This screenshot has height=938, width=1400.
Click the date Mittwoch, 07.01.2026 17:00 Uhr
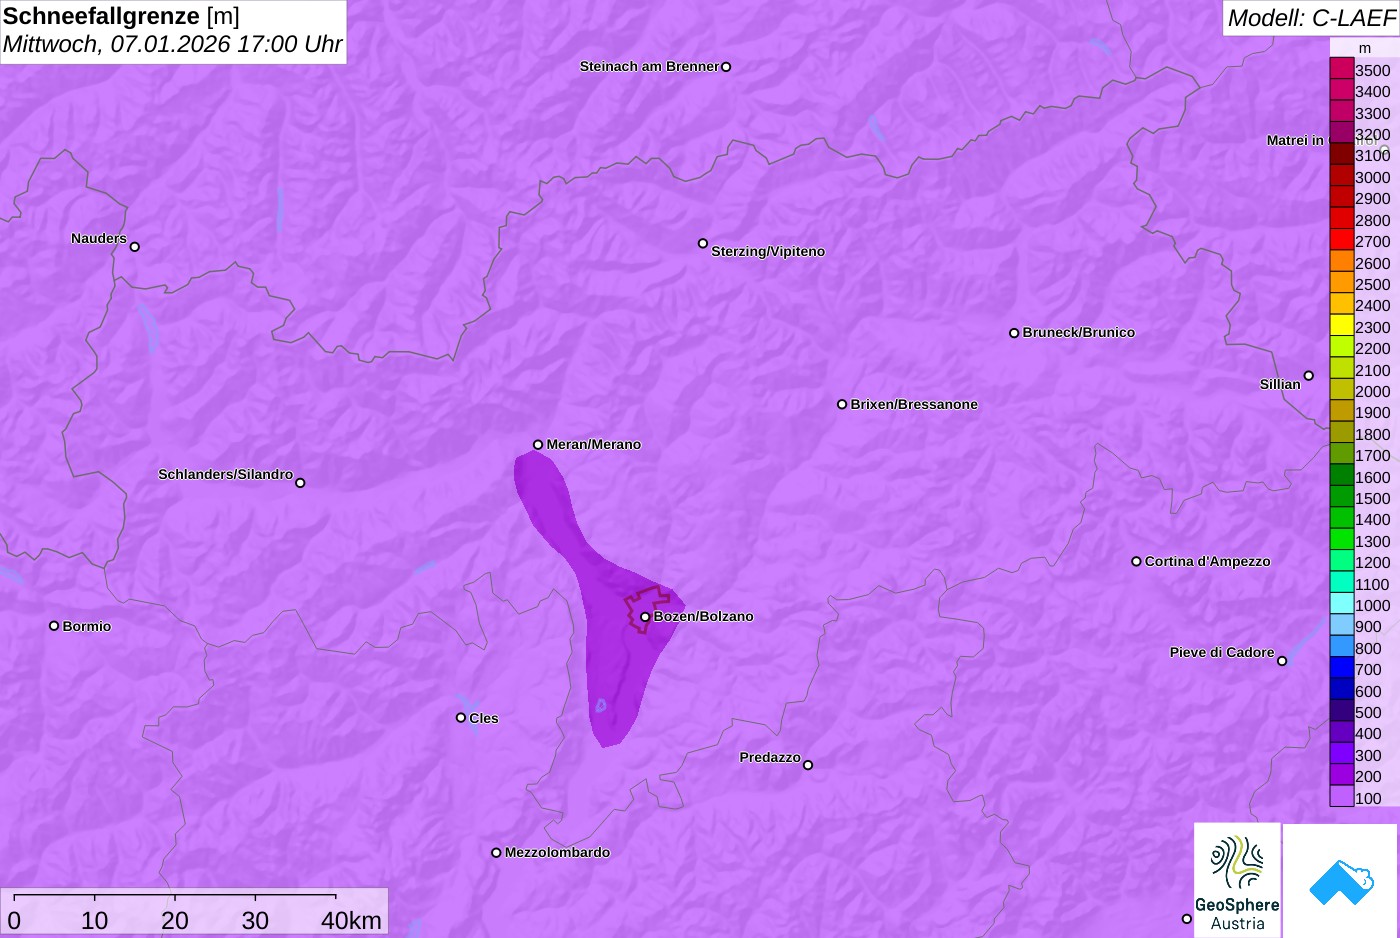tap(172, 44)
